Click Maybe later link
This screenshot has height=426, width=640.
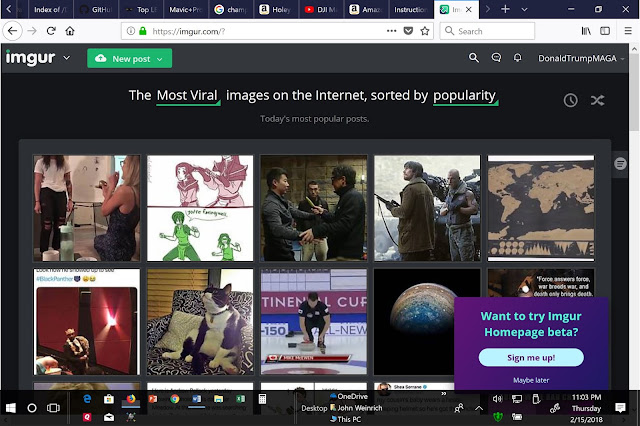coord(531,380)
